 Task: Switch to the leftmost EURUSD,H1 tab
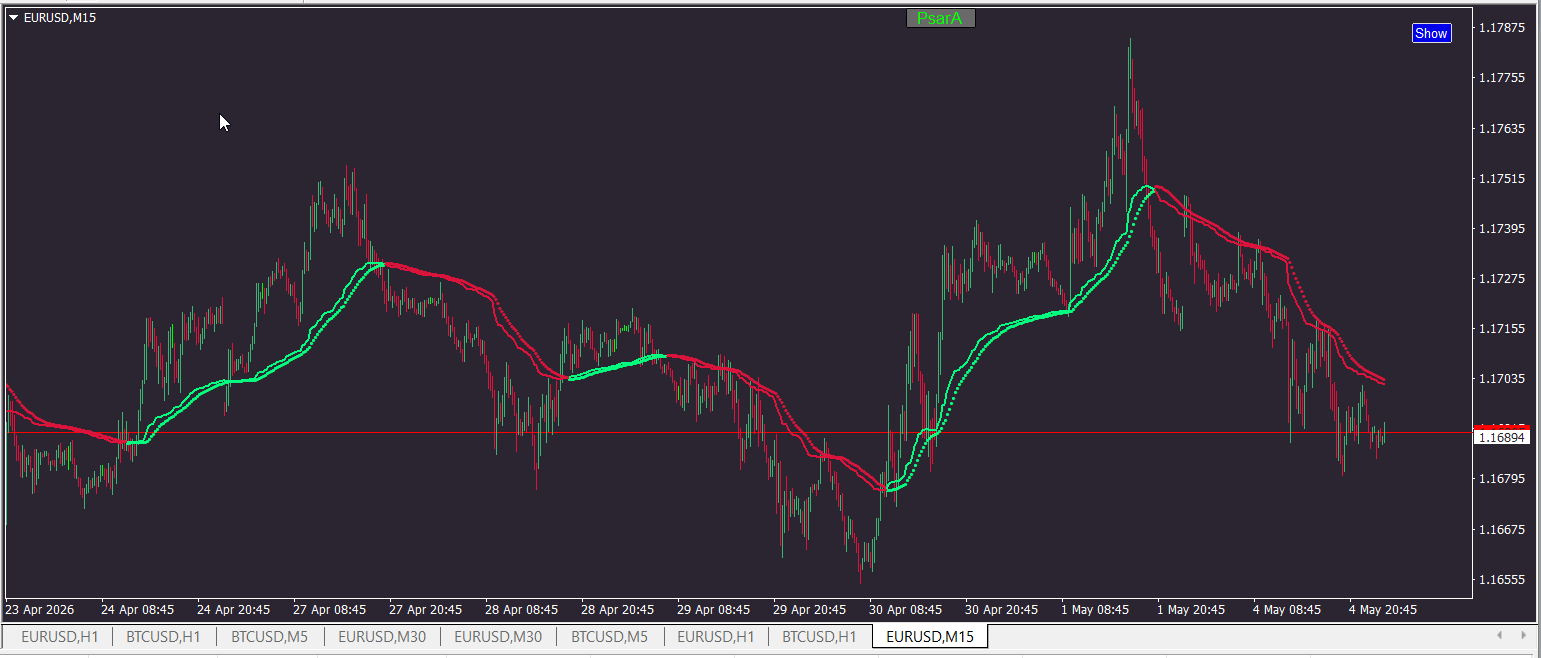point(60,636)
